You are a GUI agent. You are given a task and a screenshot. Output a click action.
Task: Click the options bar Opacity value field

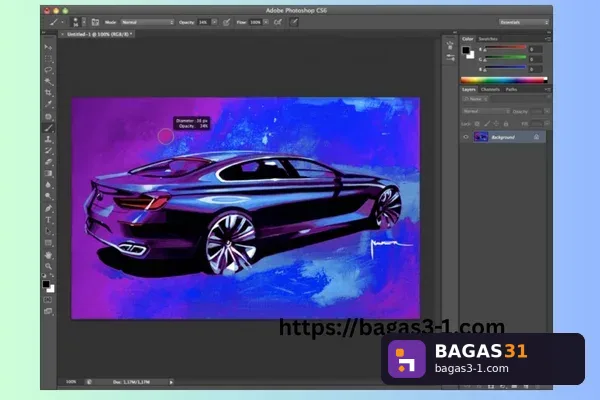(x=203, y=22)
